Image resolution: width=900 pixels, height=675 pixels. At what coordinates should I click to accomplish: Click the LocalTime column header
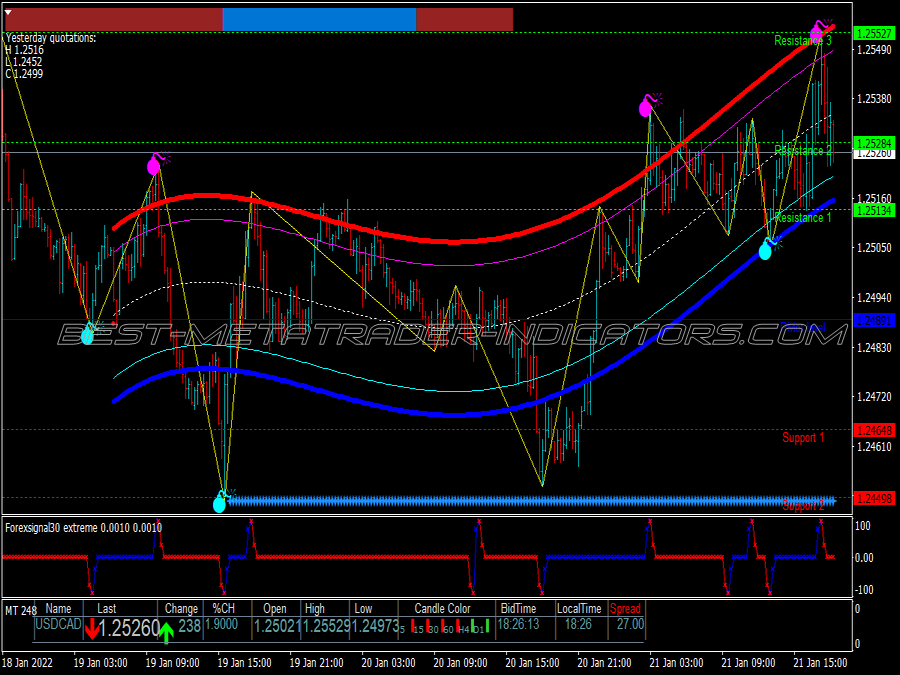coord(579,608)
